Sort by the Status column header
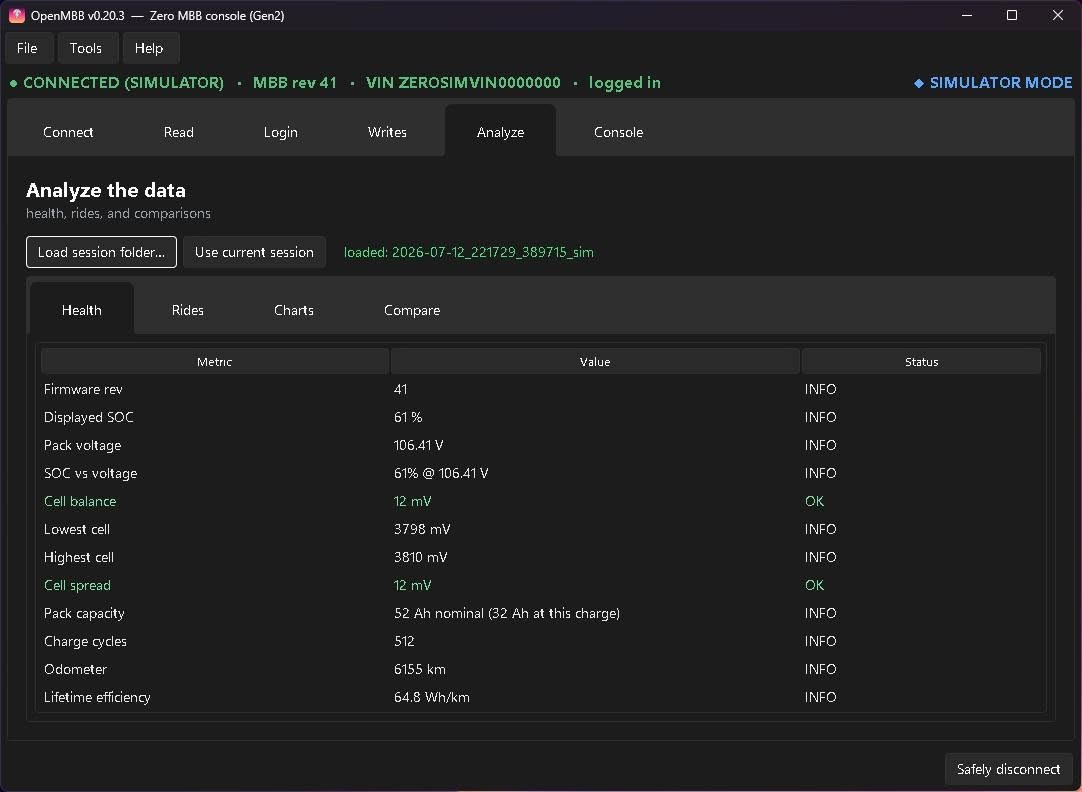This screenshot has height=792, width=1082. point(921,362)
